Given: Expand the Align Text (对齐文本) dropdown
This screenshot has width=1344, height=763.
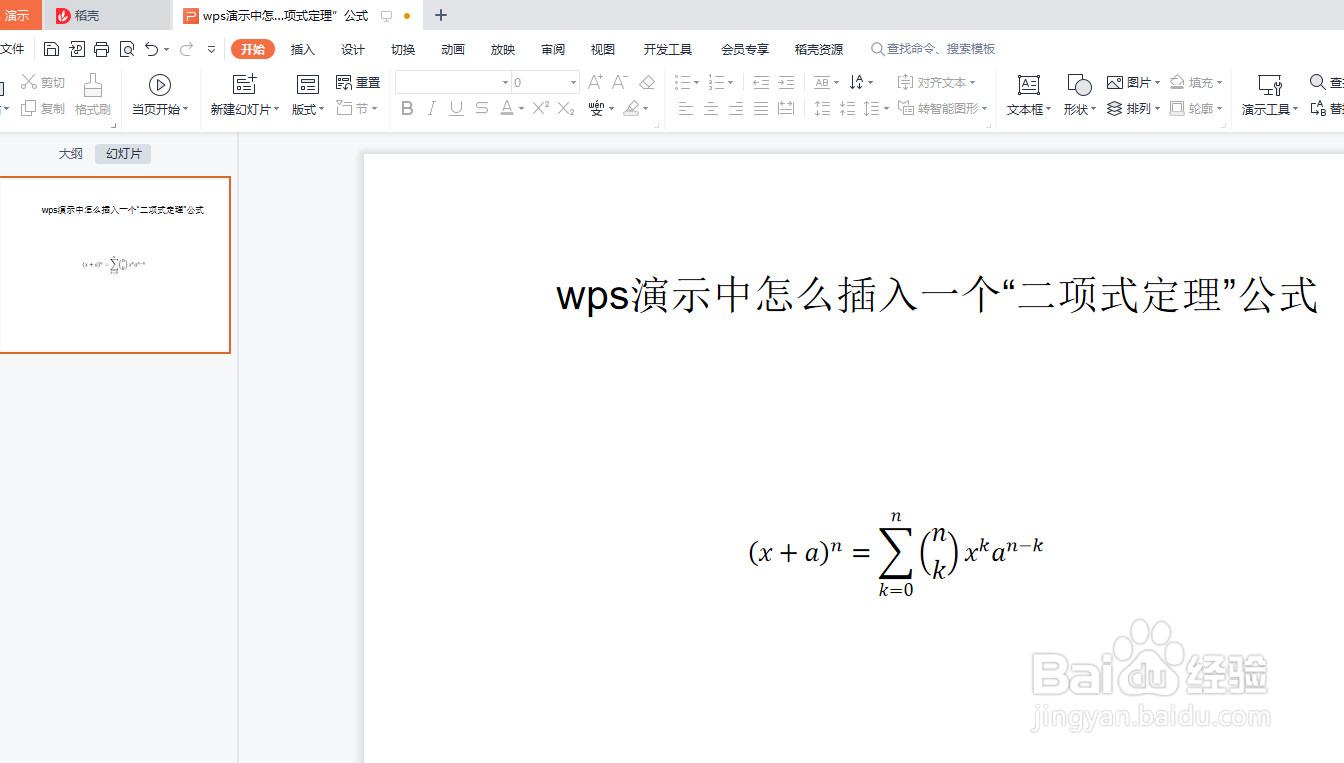Looking at the screenshot, I should point(972,82).
